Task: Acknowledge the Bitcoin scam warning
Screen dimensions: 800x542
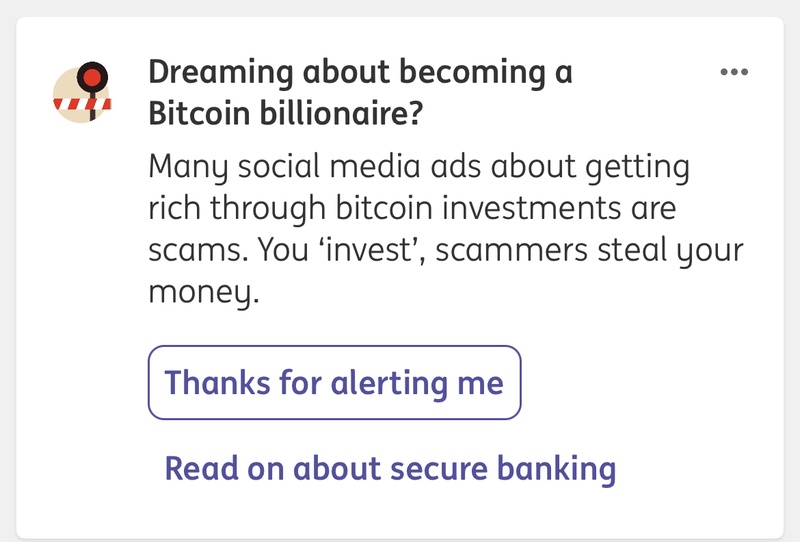Action: [334, 382]
